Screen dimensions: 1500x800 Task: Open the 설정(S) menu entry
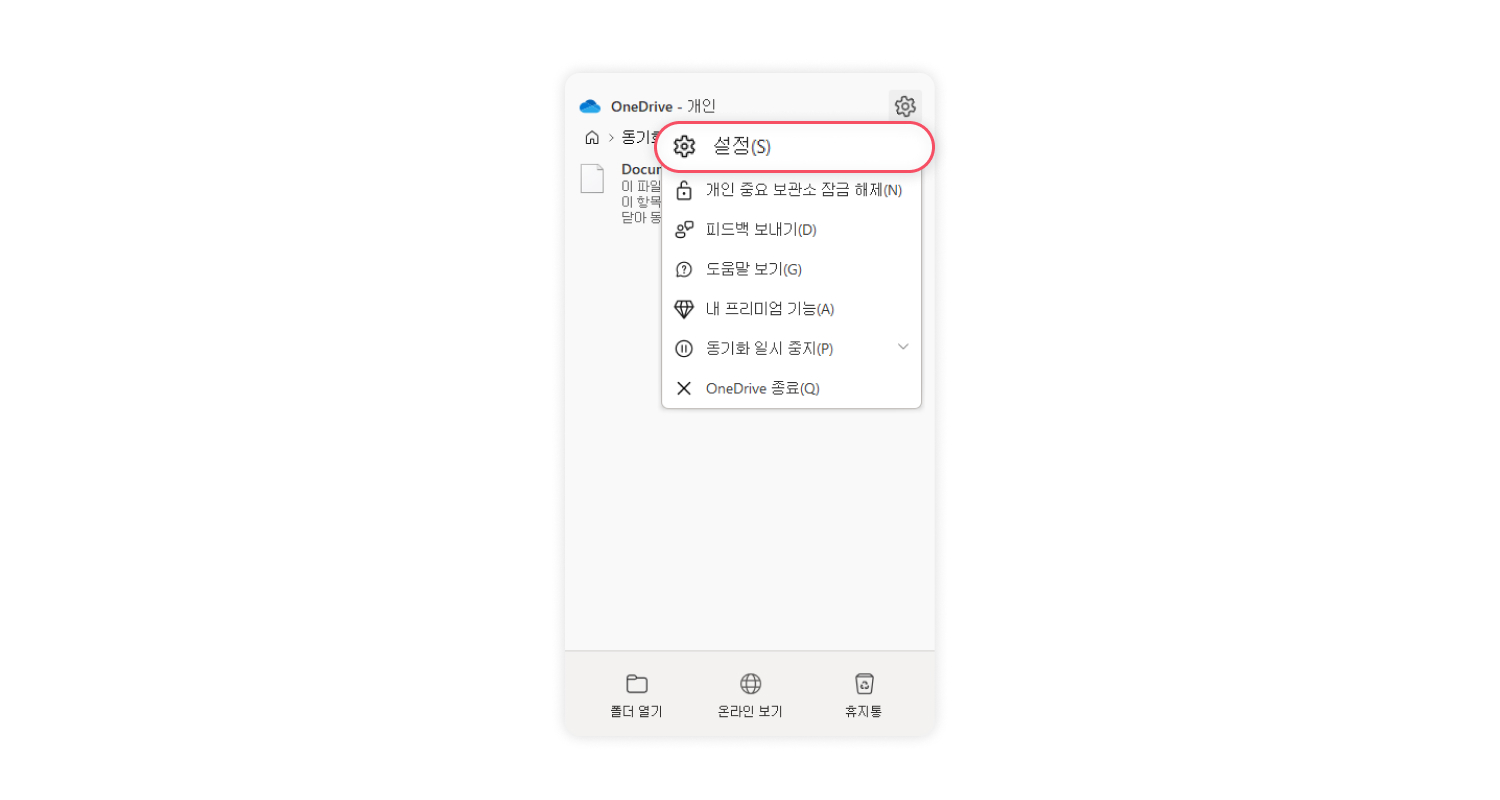tap(795, 147)
